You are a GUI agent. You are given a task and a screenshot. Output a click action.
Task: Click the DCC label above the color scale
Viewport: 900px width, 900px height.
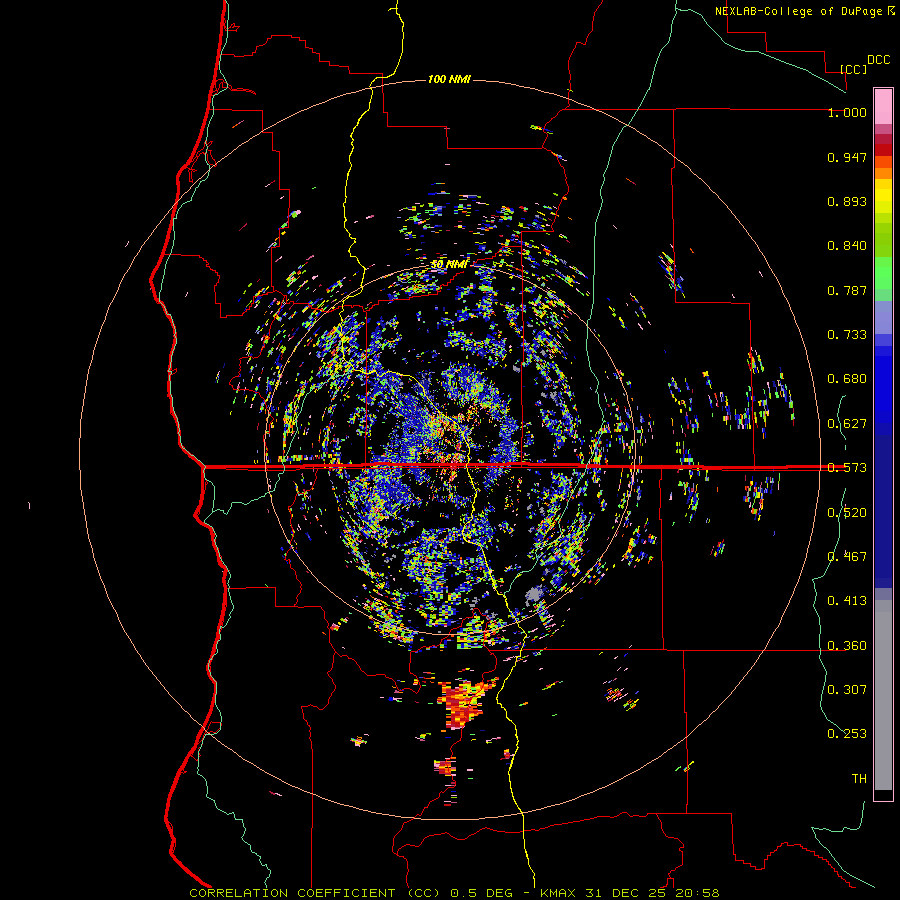coord(878,60)
